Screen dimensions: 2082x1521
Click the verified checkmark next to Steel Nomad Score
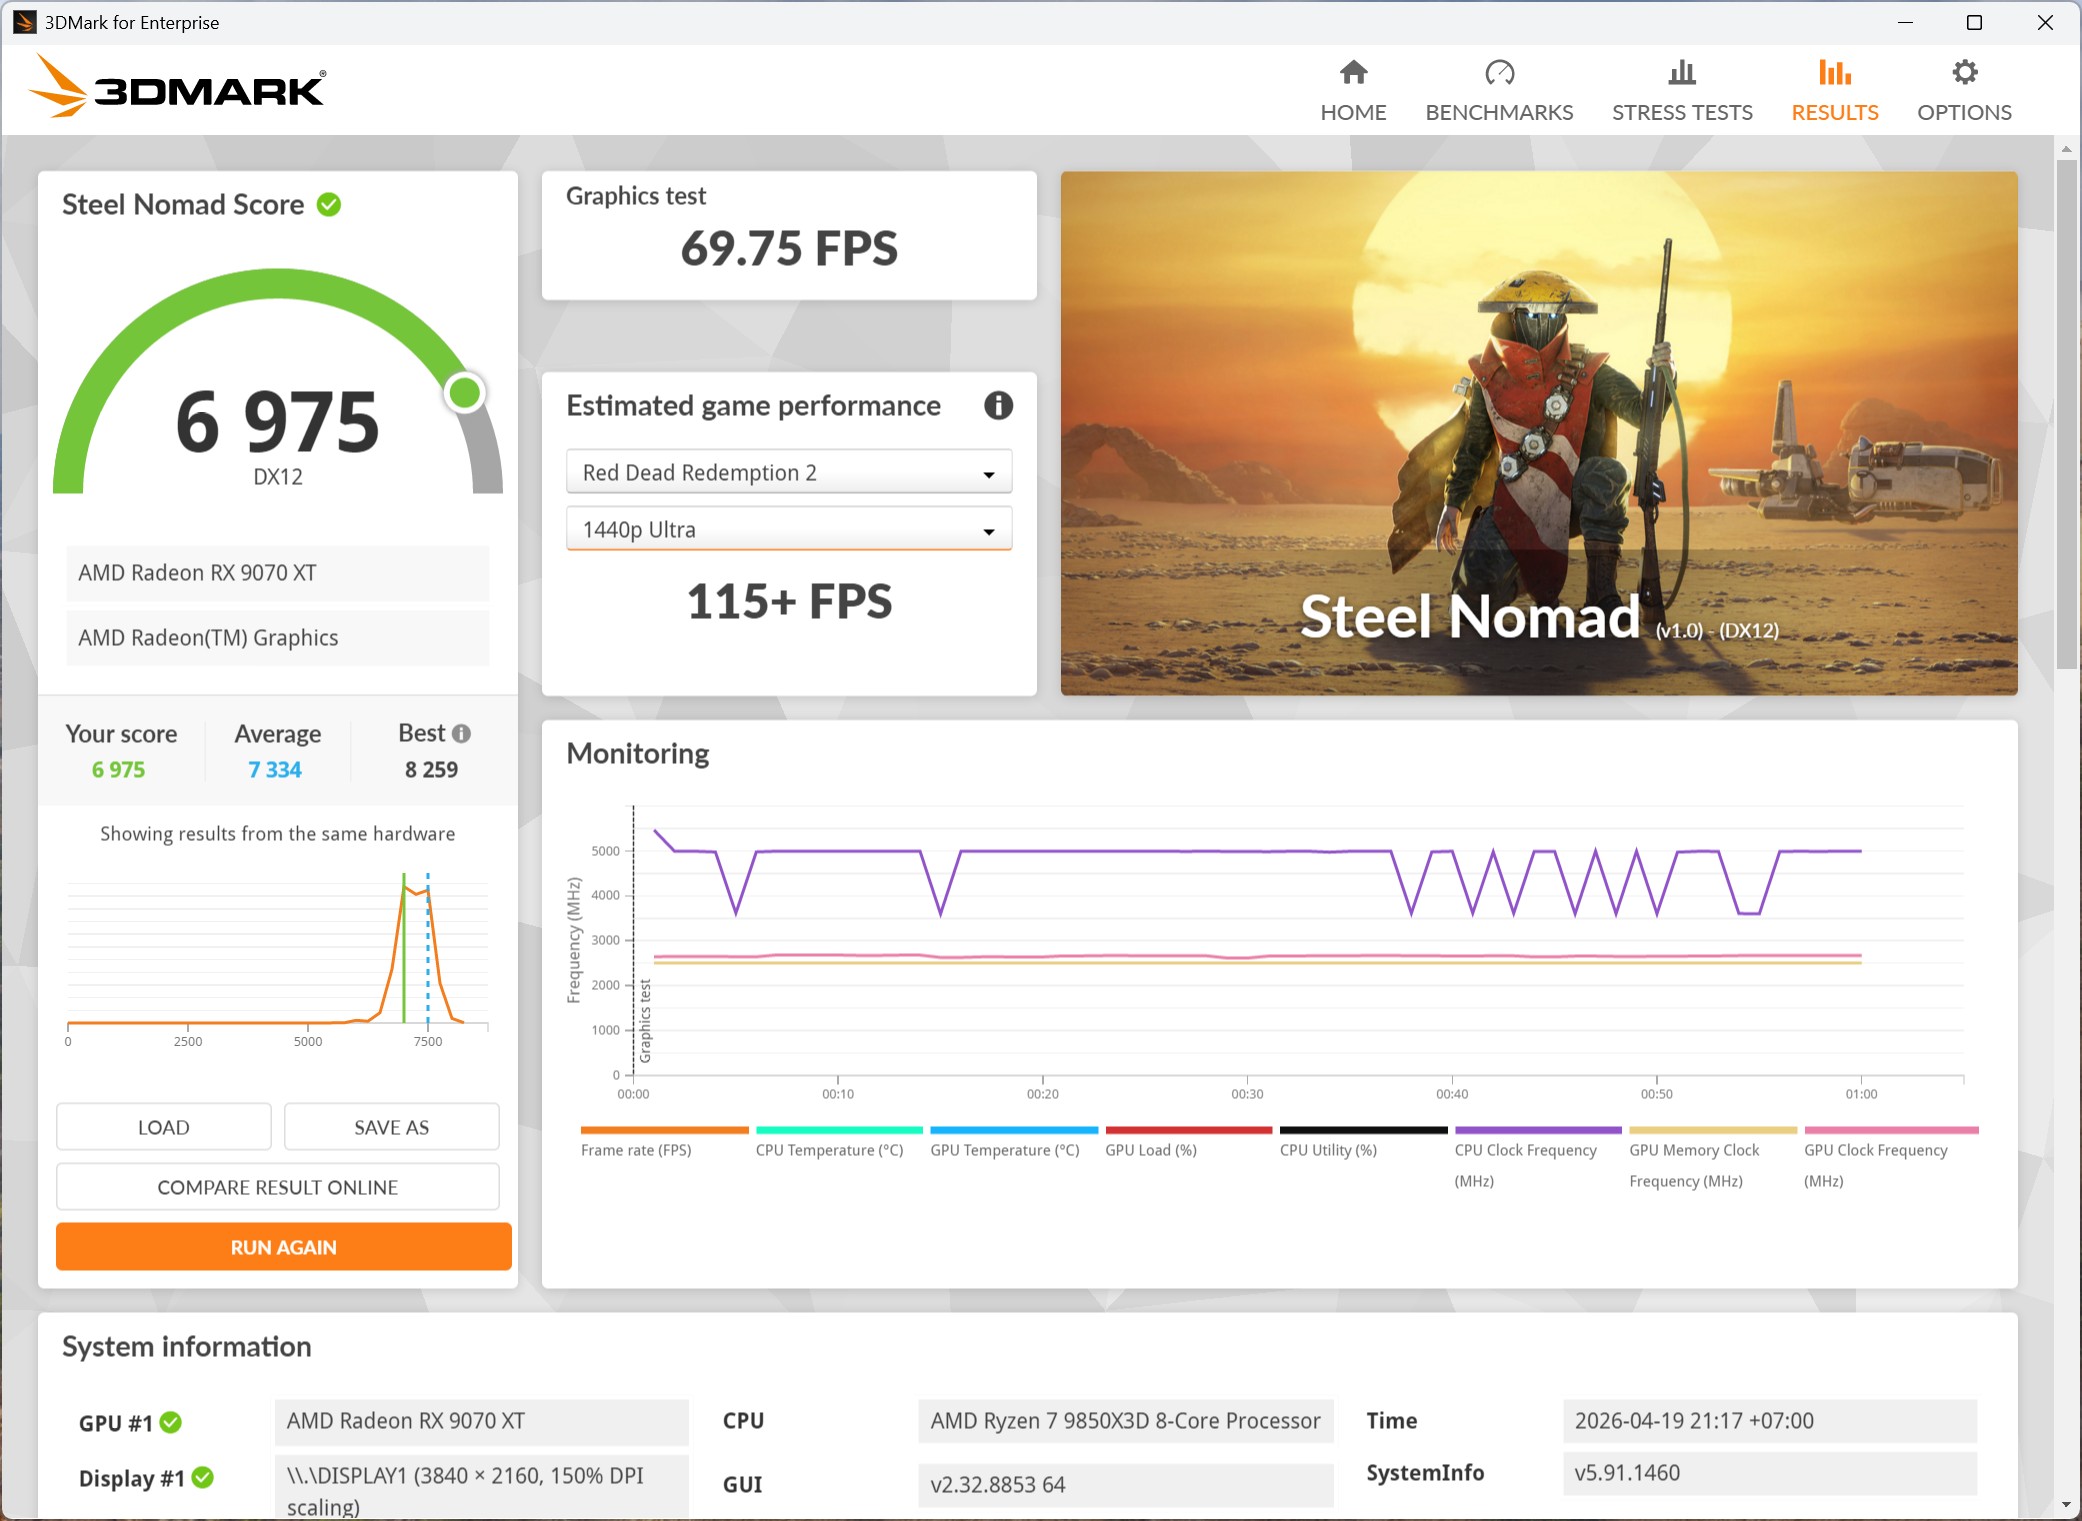[x=330, y=204]
